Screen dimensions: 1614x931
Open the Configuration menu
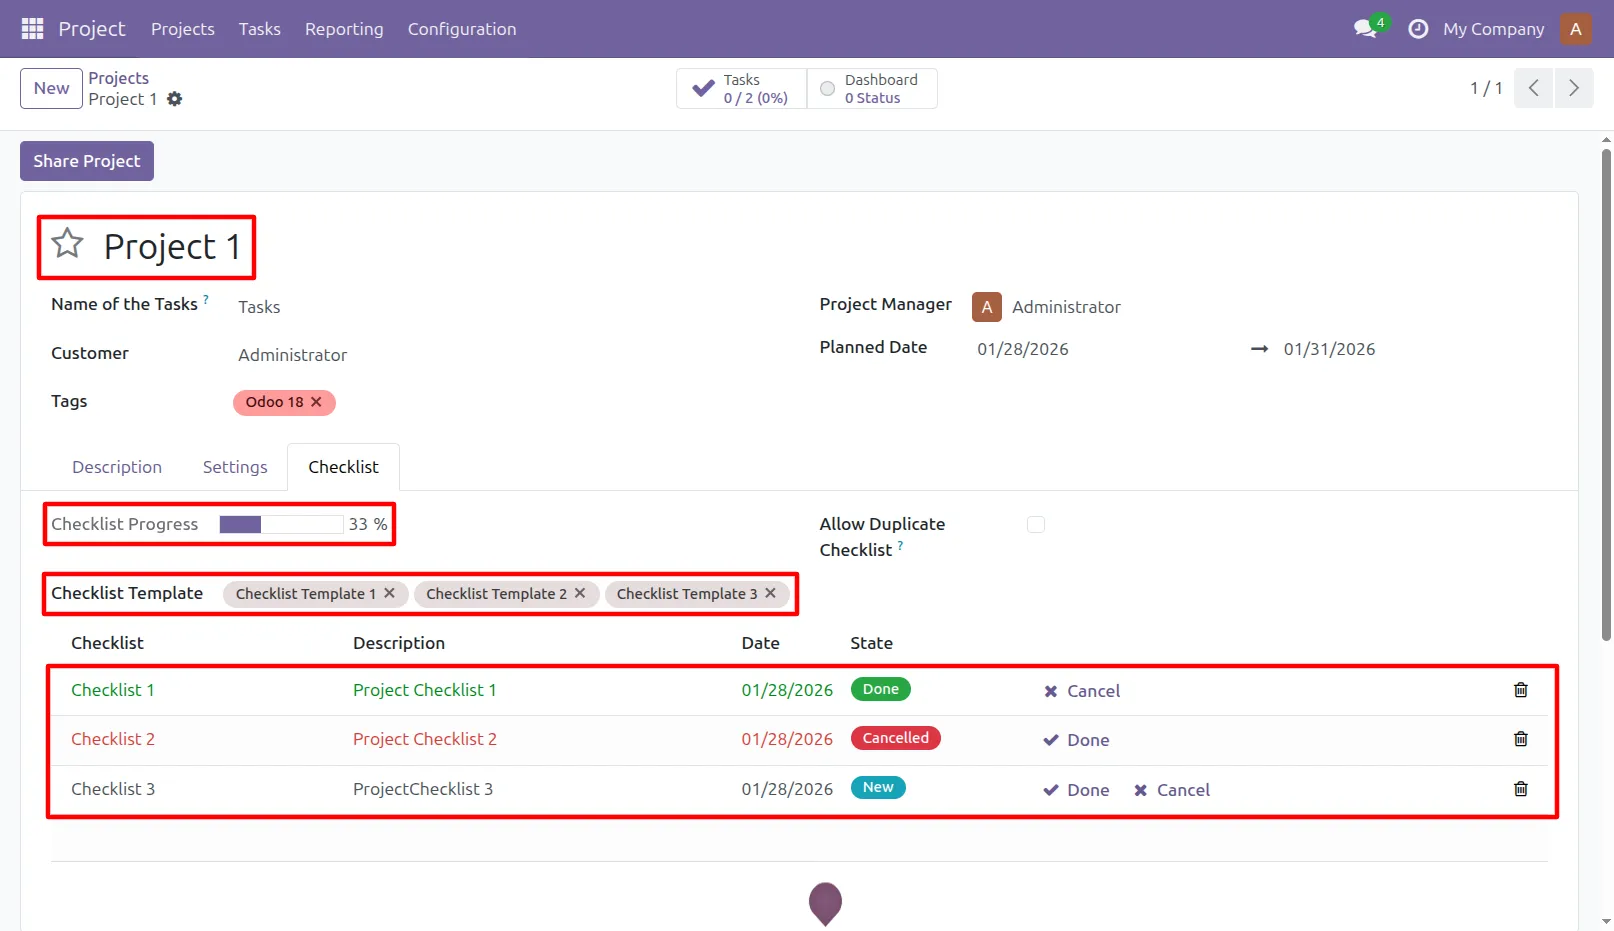click(462, 29)
